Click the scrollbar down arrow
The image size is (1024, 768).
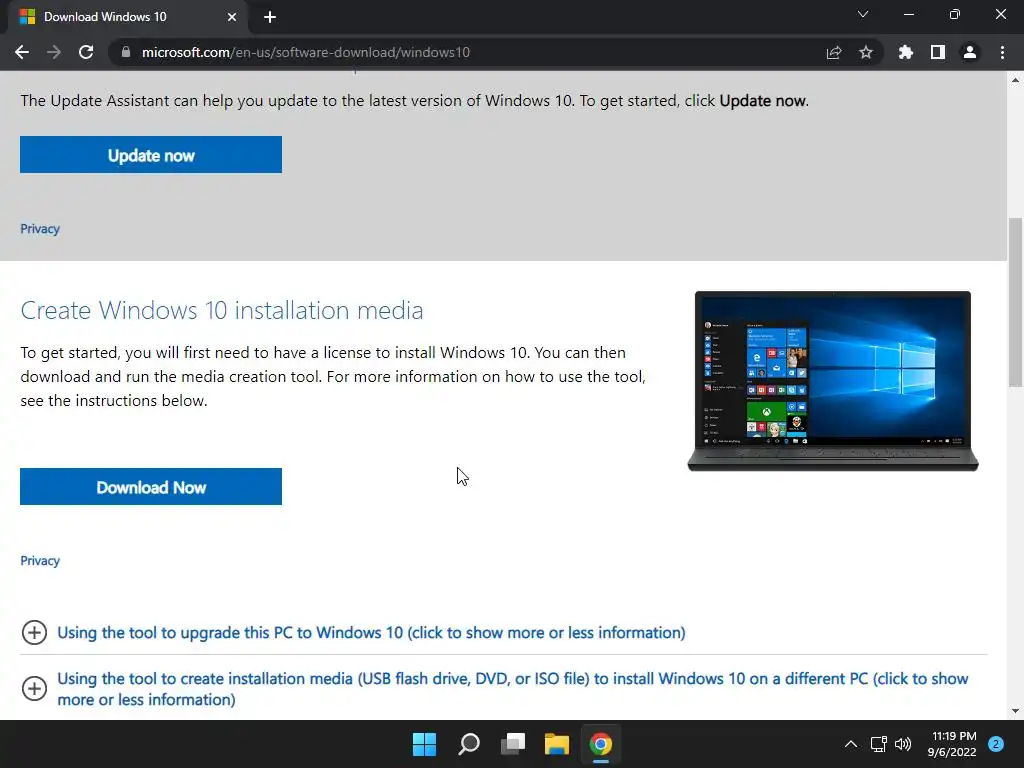[x=1015, y=711]
